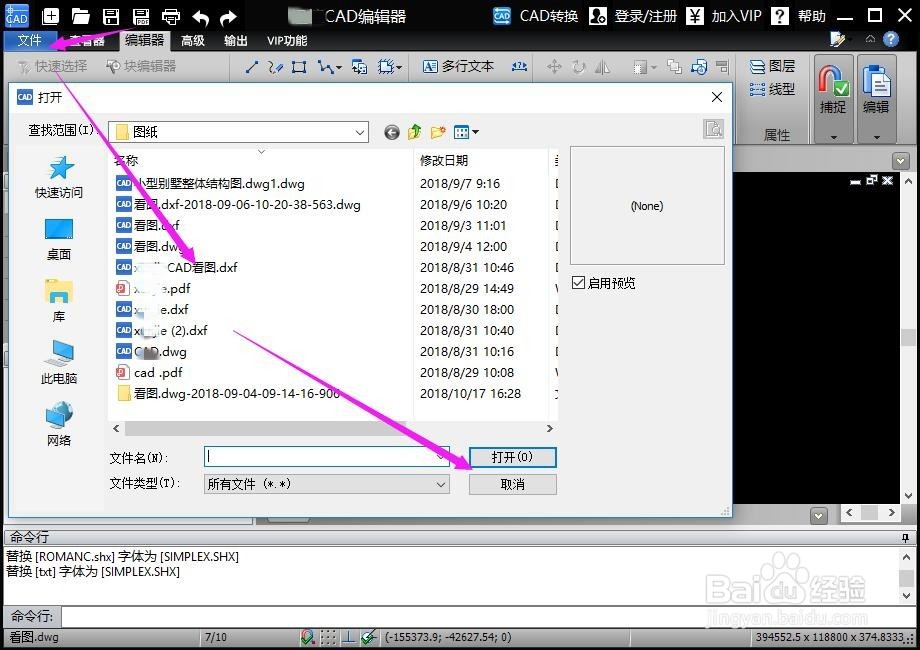Click the 打开(O) button
920x650 pixels.
tap(512, 457)
